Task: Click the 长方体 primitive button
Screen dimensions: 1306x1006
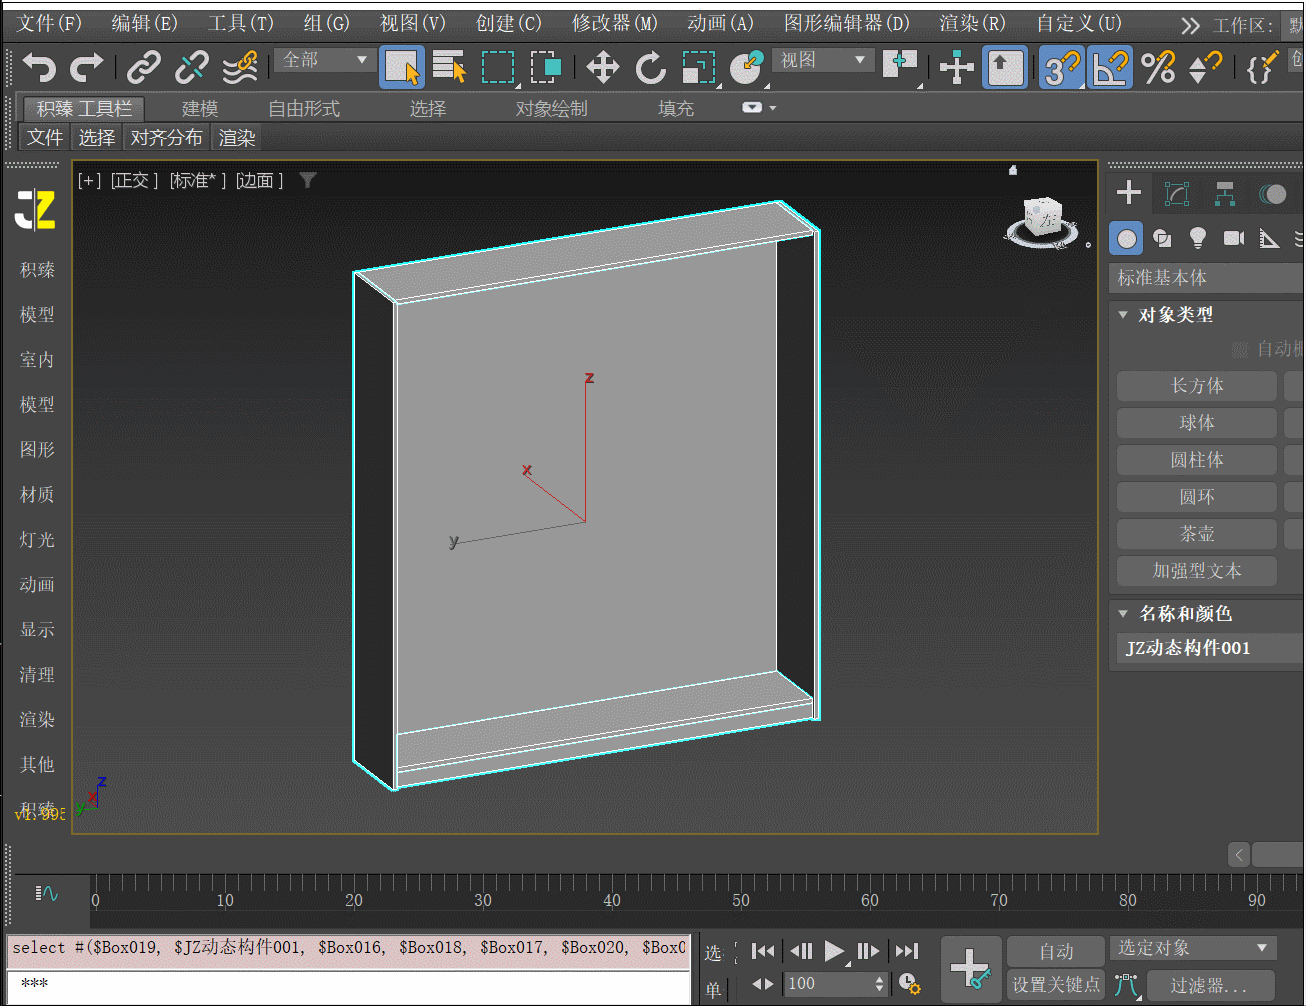Action: (x=1197, y=386)
